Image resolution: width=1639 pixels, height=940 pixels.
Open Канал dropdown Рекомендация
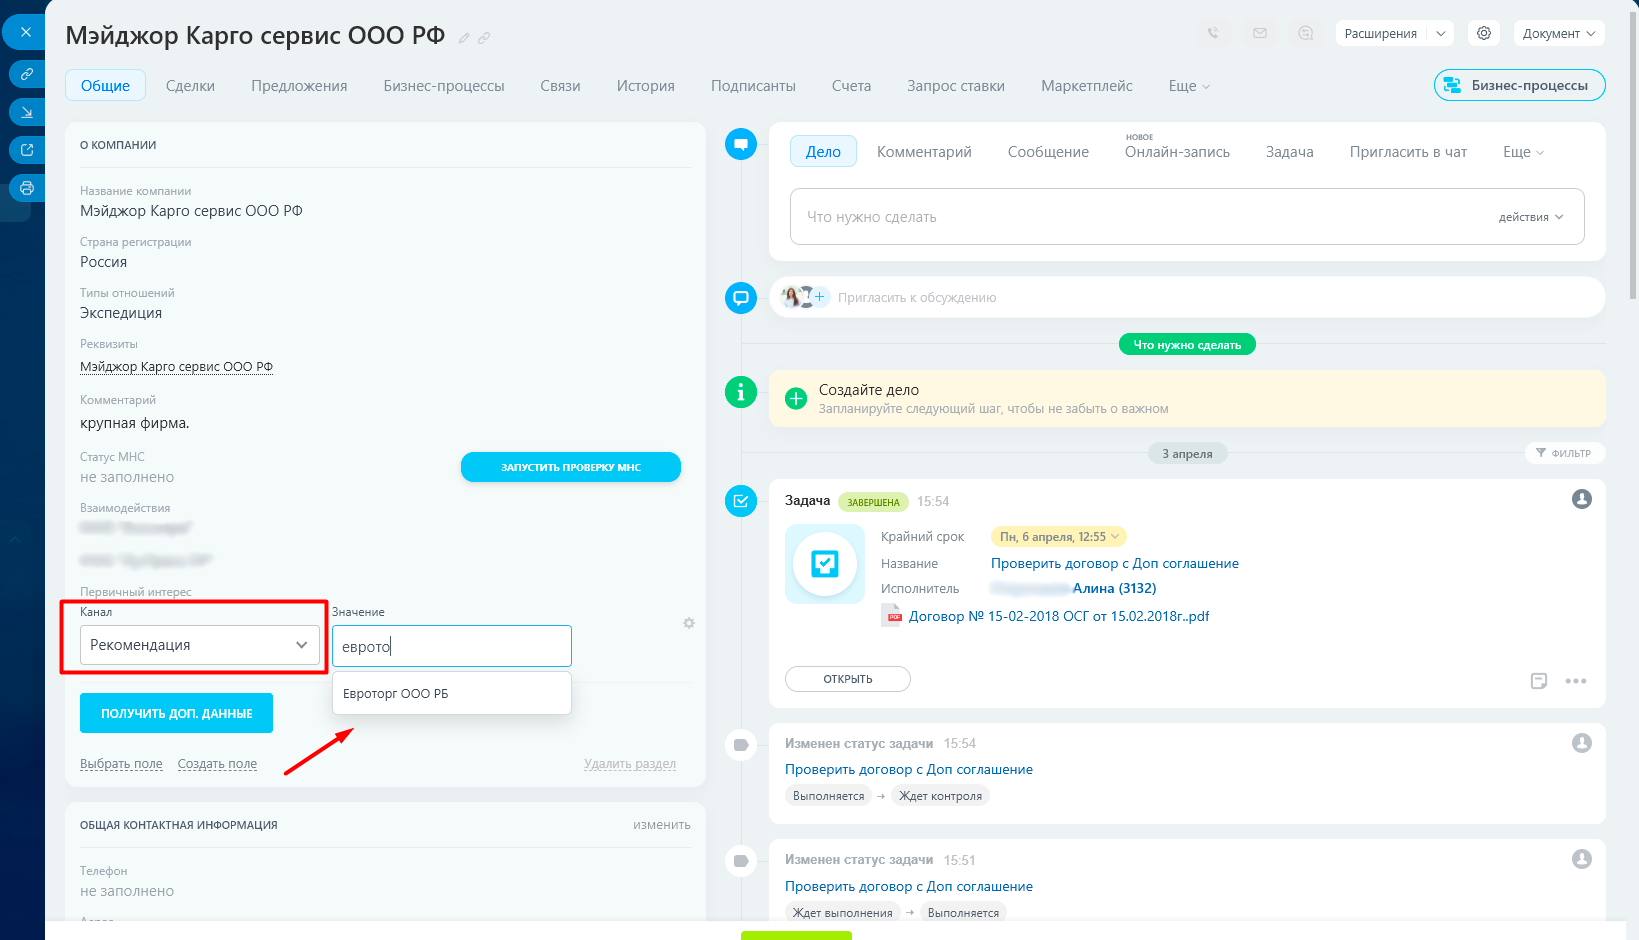point(200,645)
